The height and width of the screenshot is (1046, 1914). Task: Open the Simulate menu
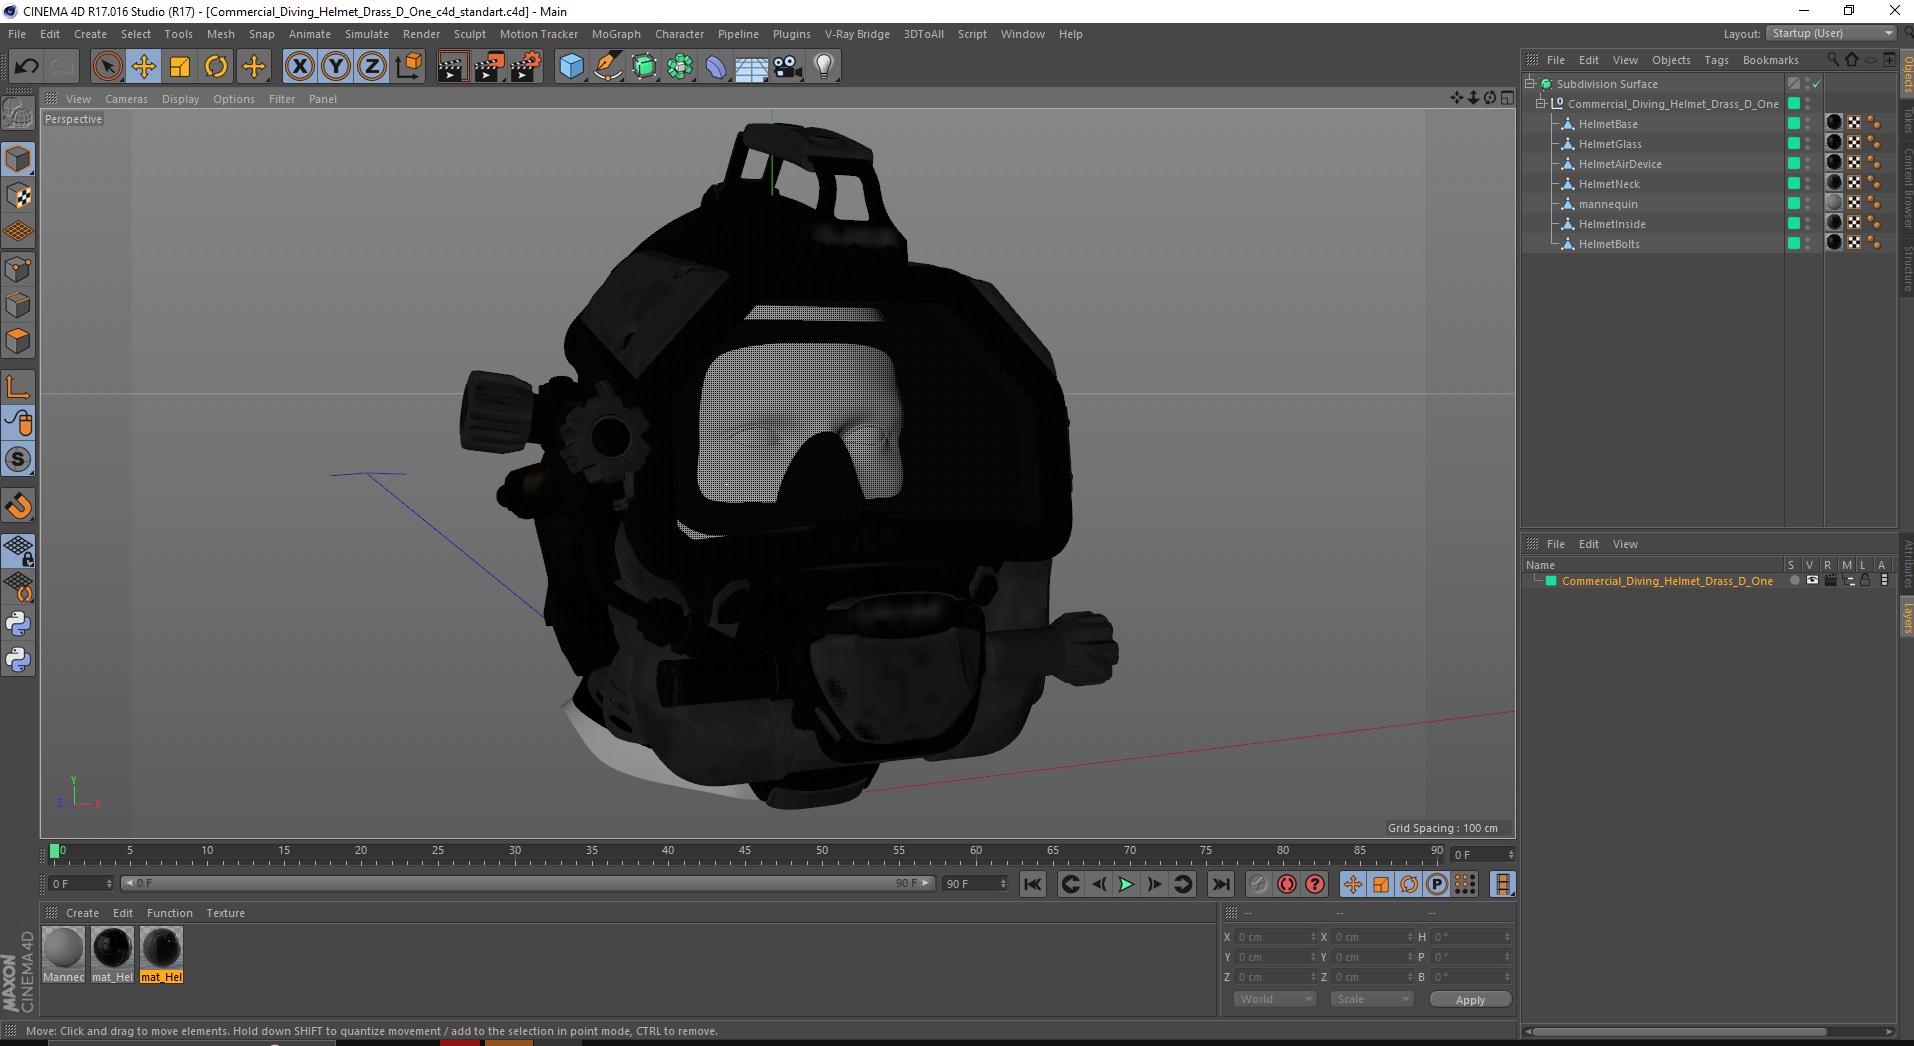click(367, 34)
